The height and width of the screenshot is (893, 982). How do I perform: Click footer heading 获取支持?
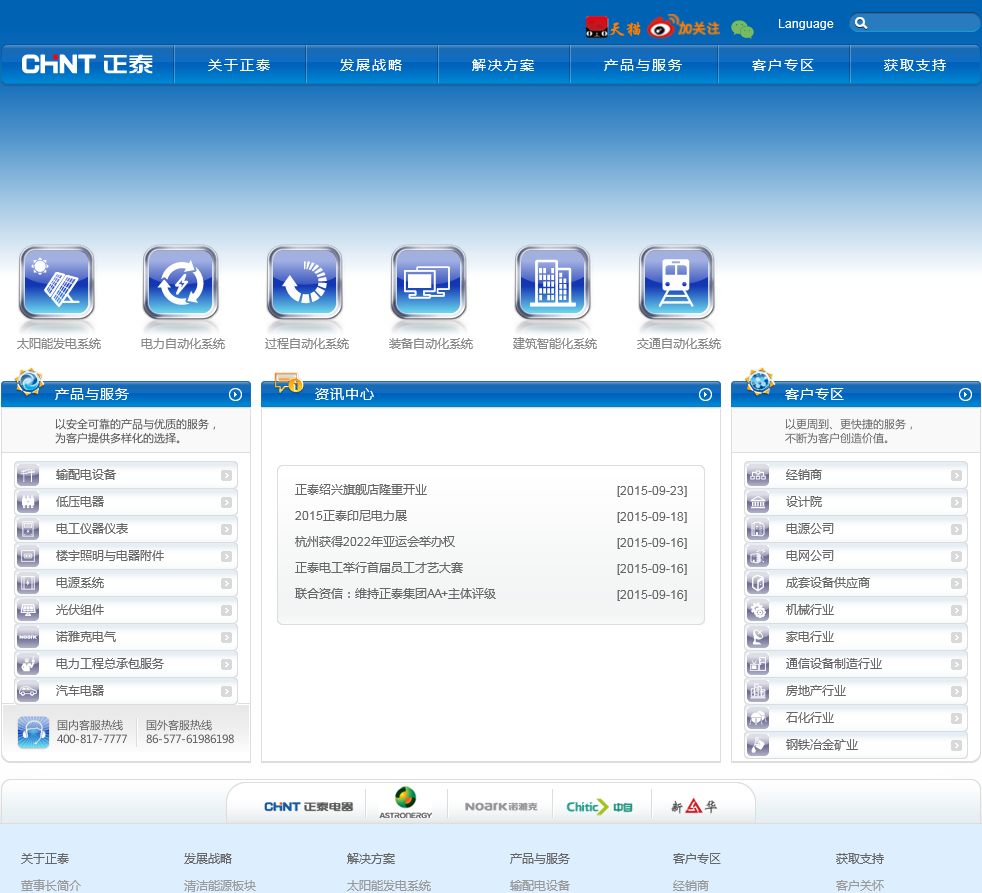860,859
